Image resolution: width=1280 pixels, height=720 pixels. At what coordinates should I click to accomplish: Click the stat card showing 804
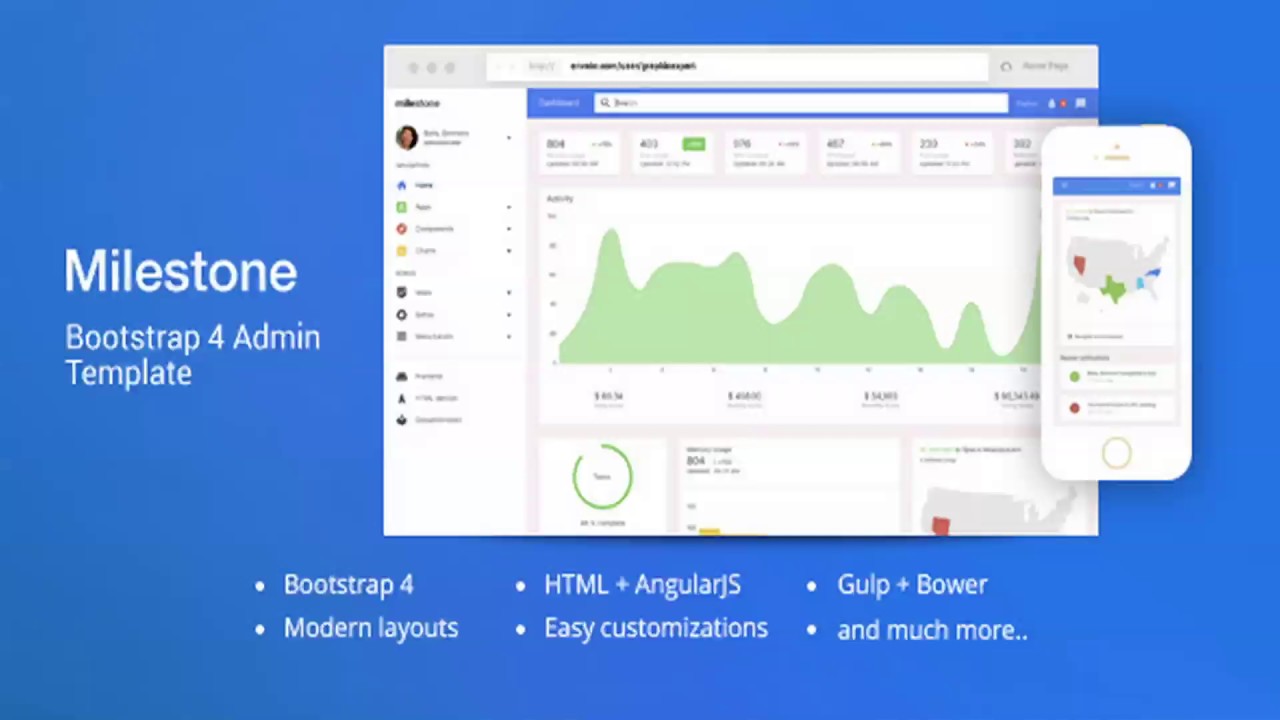coord(579,152)
